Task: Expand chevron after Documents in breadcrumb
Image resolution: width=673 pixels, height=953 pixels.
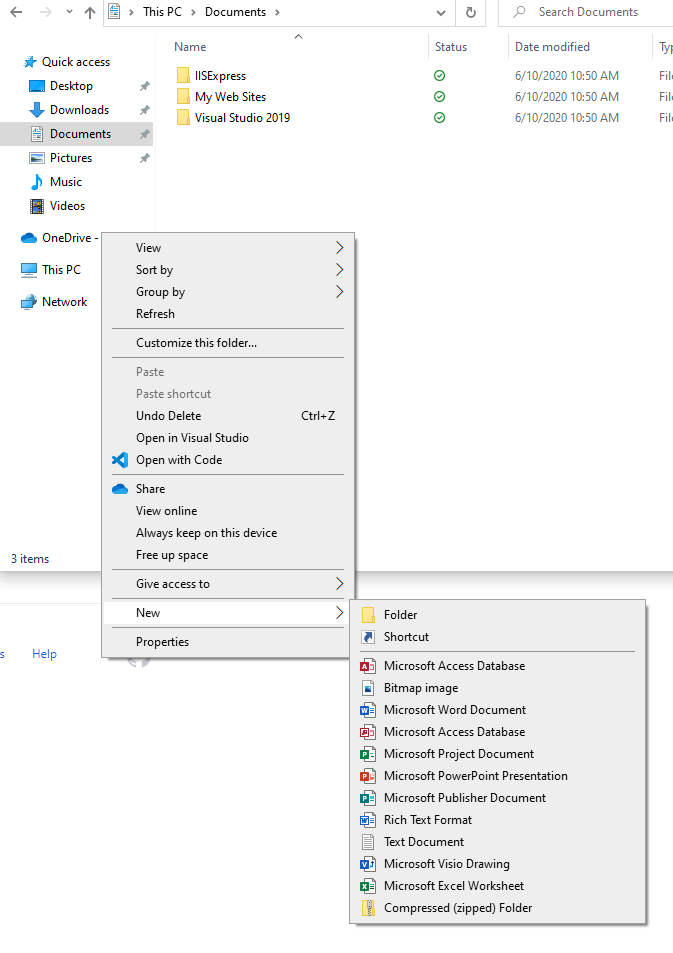Action: 277,12
